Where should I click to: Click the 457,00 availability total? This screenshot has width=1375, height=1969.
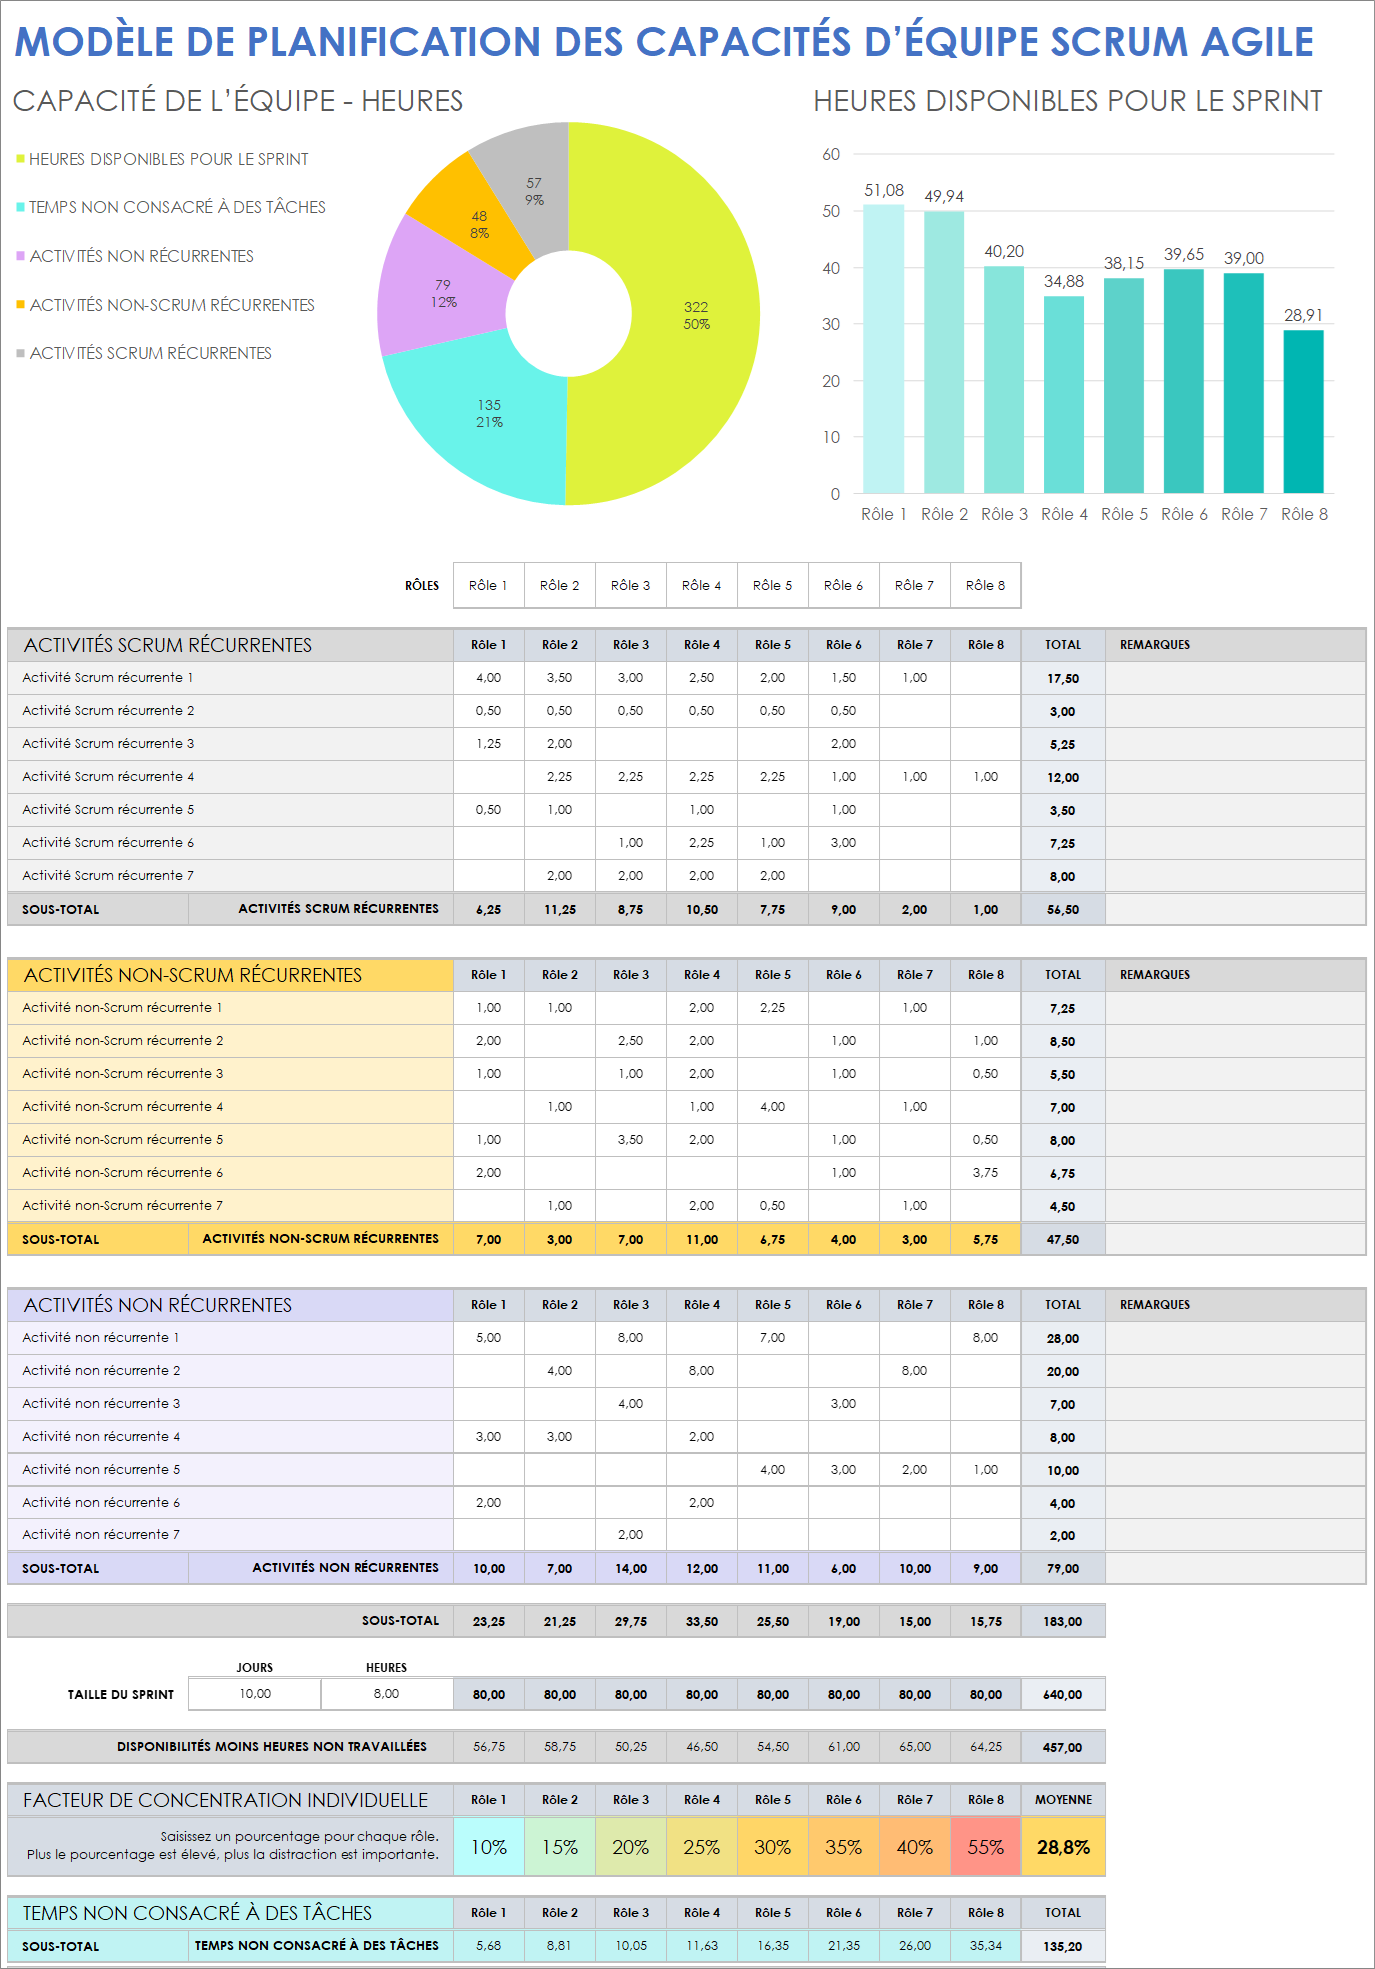[x=1063, y=1747]
